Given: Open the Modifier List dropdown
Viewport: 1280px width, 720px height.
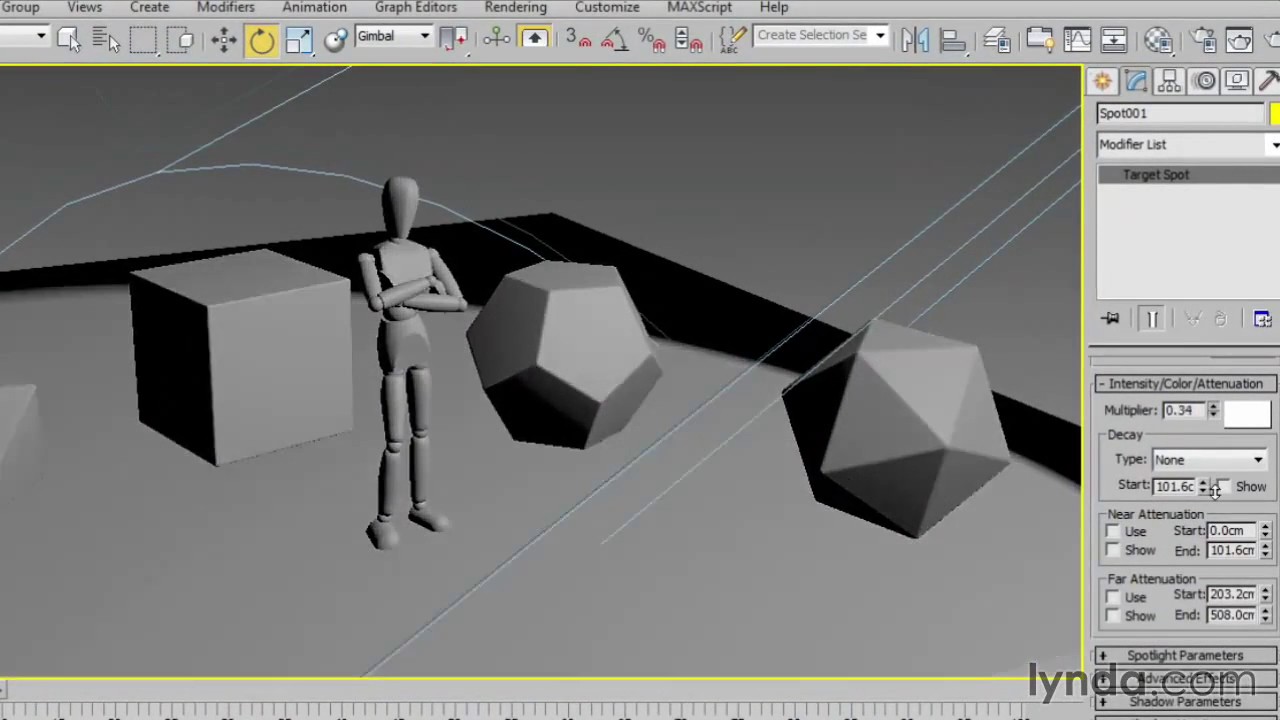Looking at the screenshot, I should (x=1188, y=145).
